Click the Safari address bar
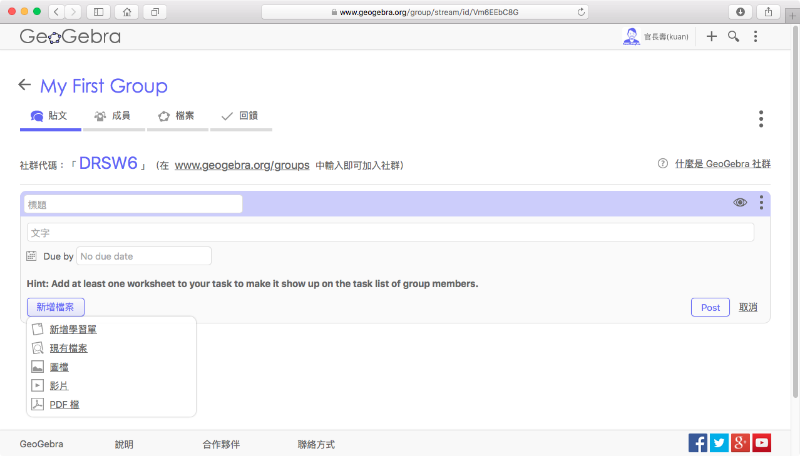This screenshot has height=456, width=800. 424,12
